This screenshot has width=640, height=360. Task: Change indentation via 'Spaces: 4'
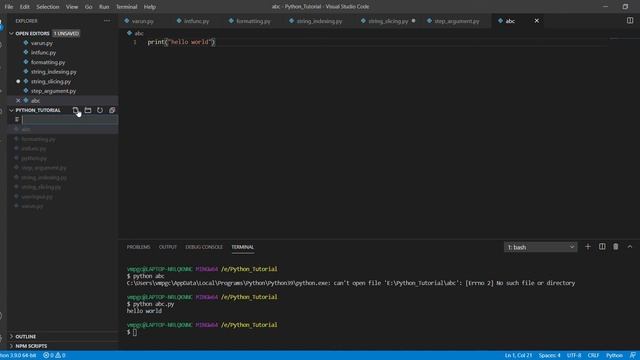tap(549, 356)
